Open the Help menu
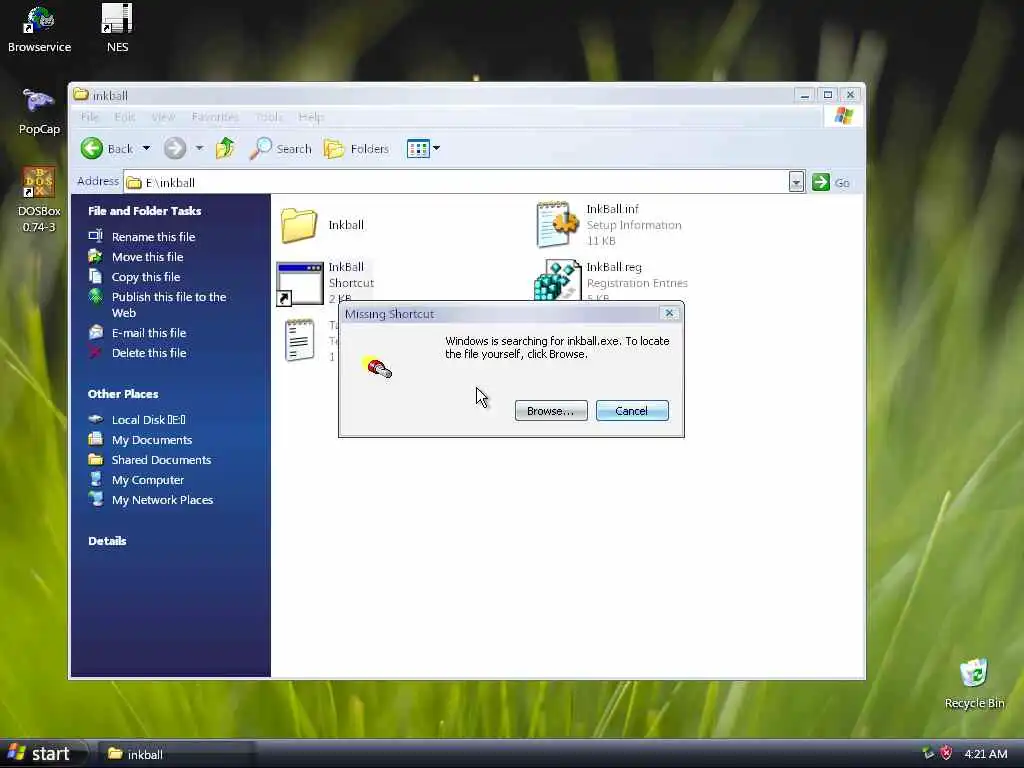Viewport: 1024px width, 768px height. (311, 117)
